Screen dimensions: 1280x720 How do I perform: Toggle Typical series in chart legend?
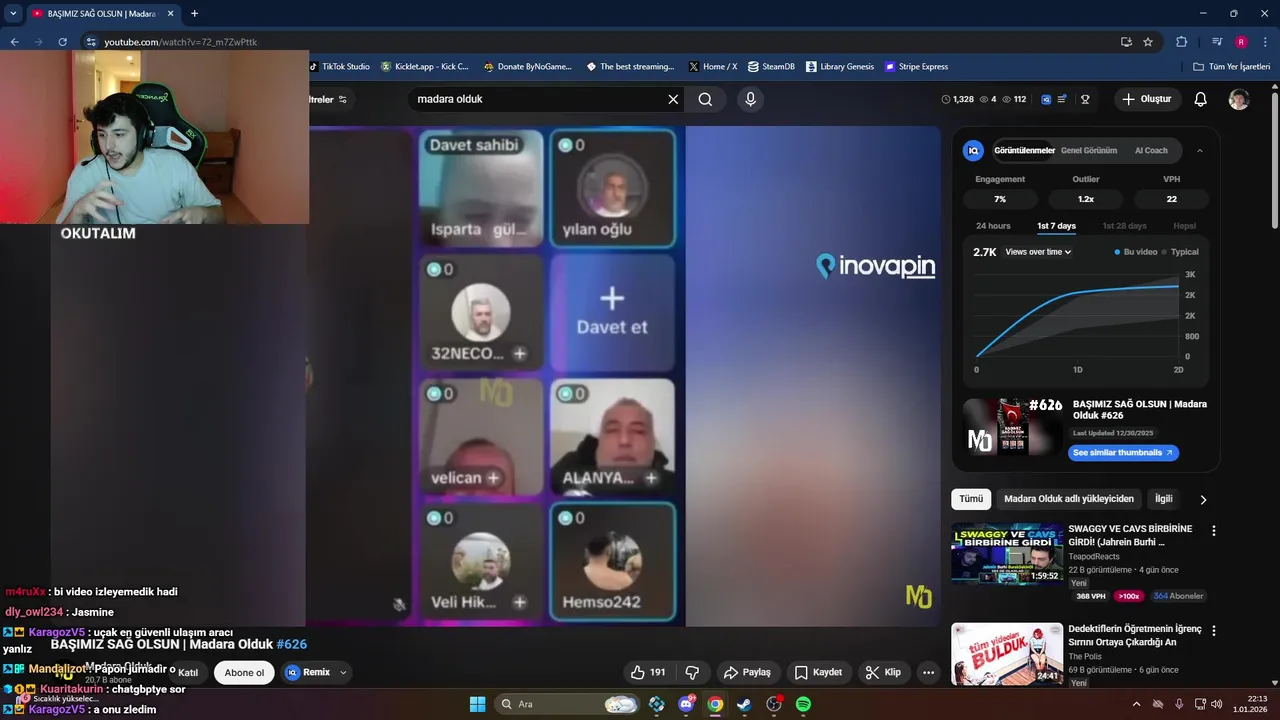point(1180,252)
